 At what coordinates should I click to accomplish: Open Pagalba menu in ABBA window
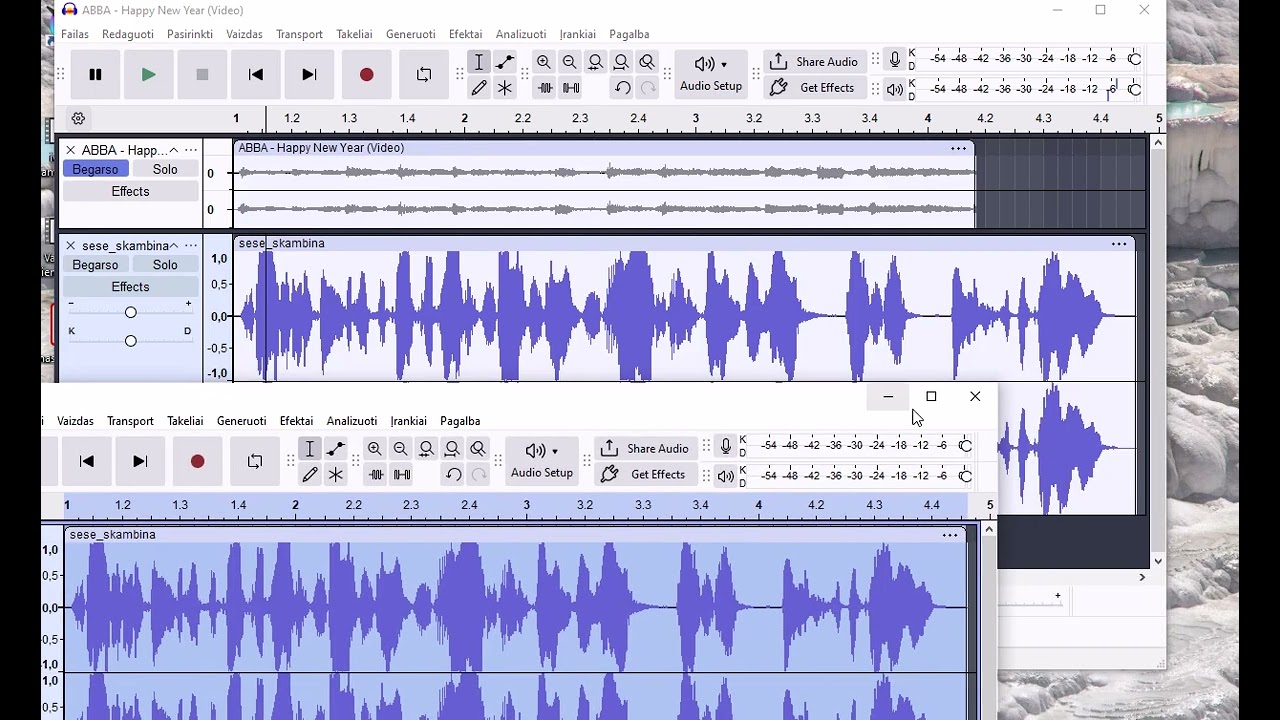(629, 34)
